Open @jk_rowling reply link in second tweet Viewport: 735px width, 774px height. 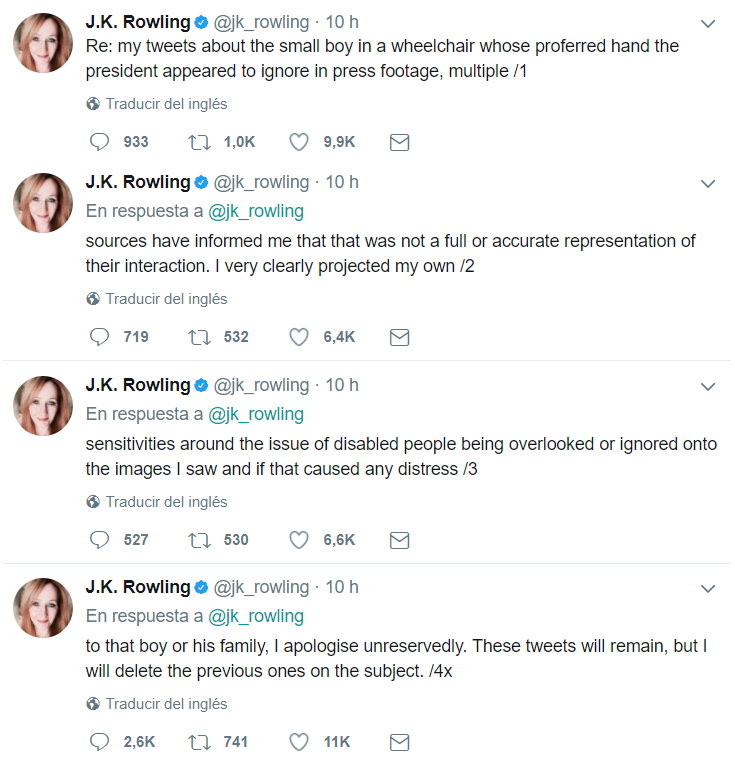tap(255, 211)
